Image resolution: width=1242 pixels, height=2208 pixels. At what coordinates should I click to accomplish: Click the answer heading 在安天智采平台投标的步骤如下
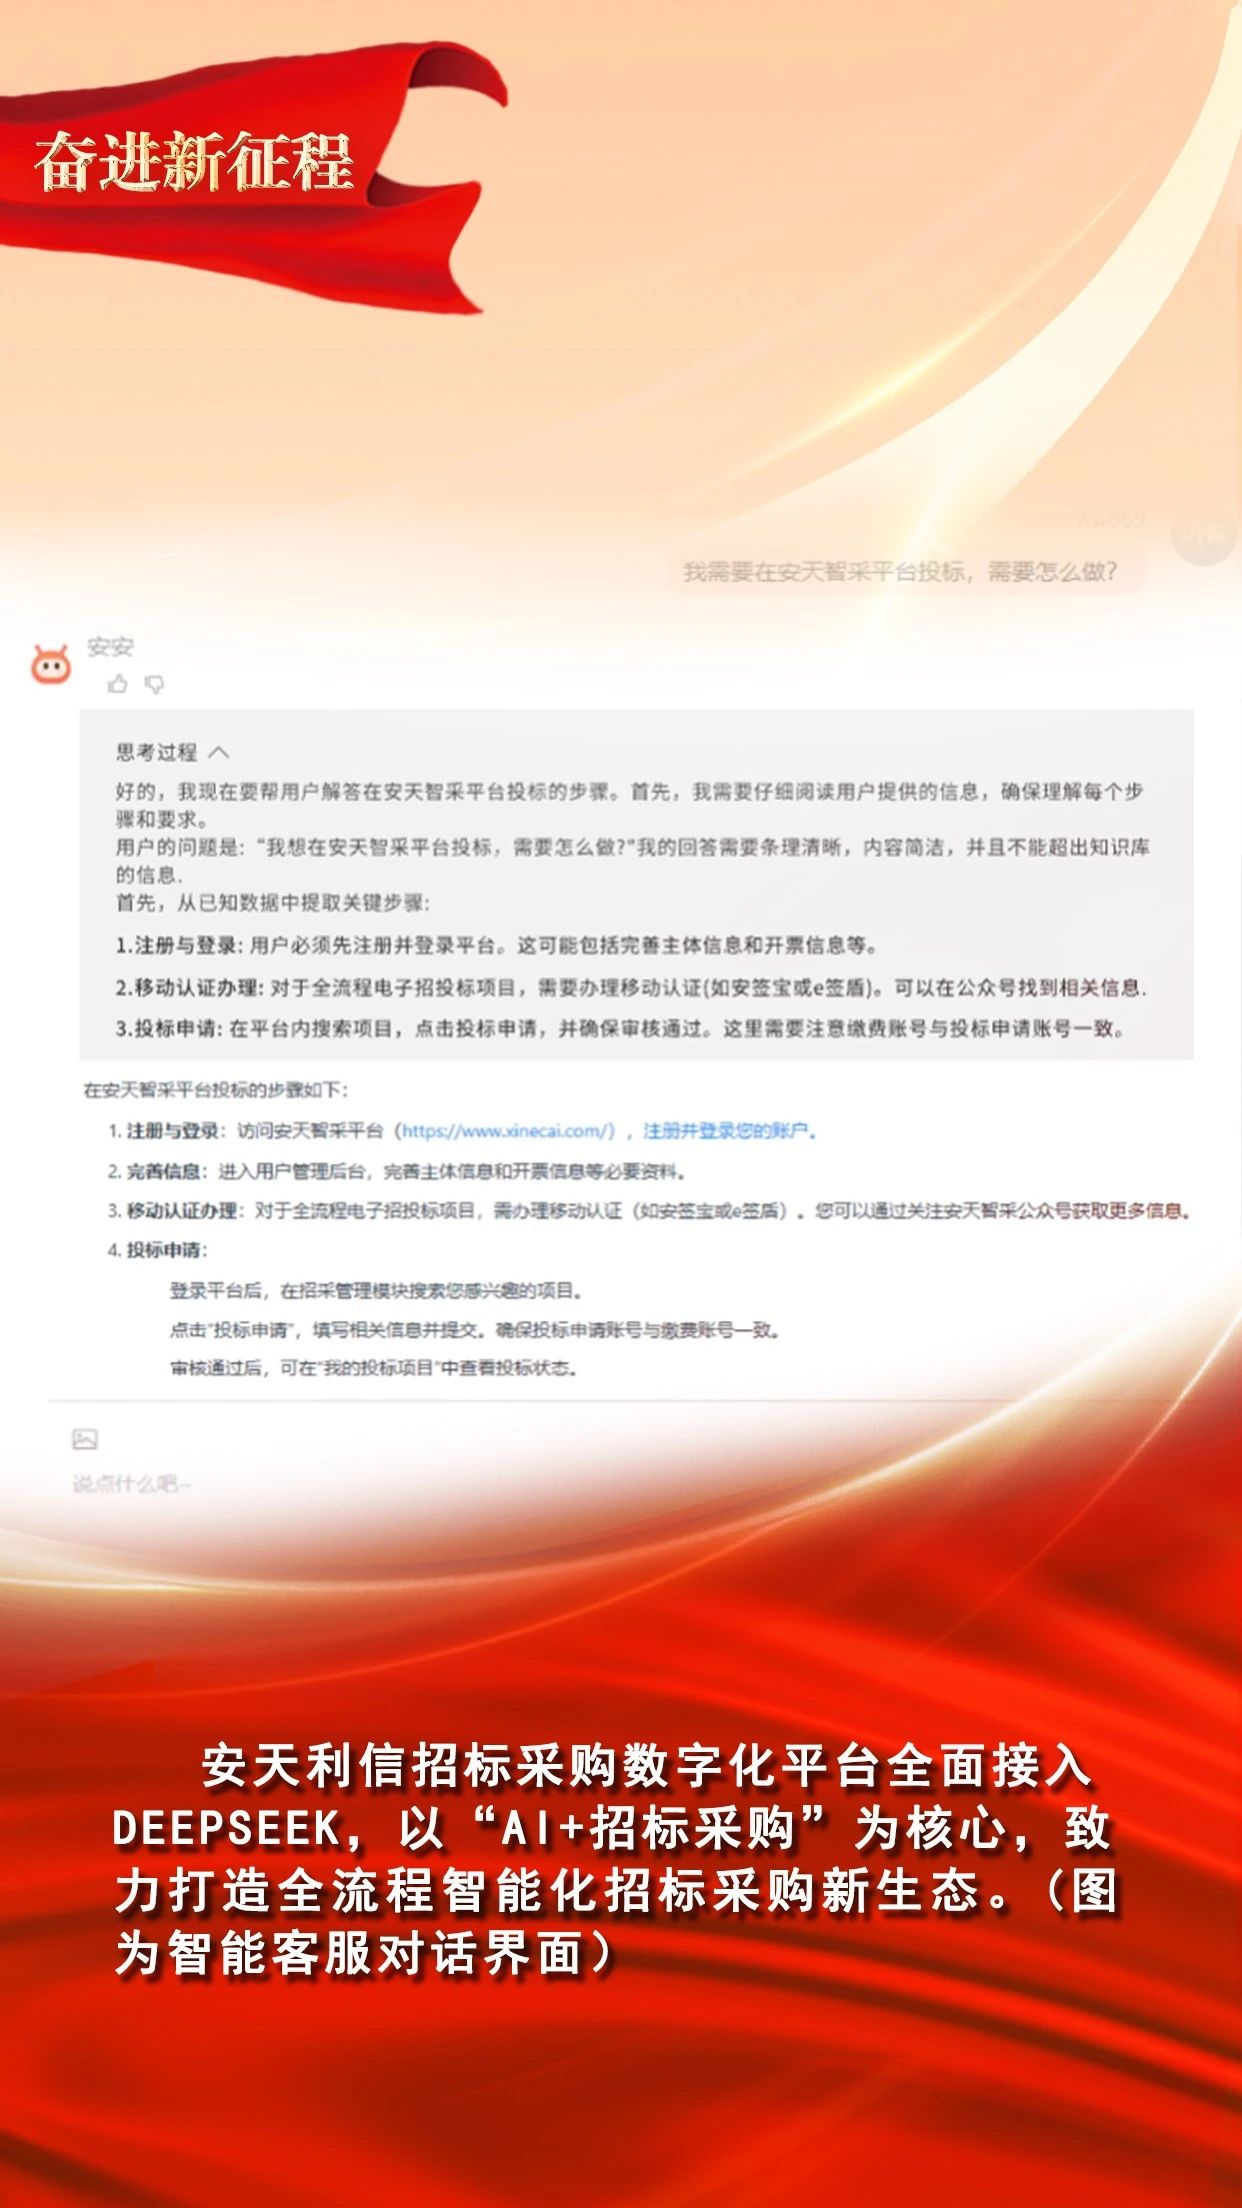[216, 1090]
